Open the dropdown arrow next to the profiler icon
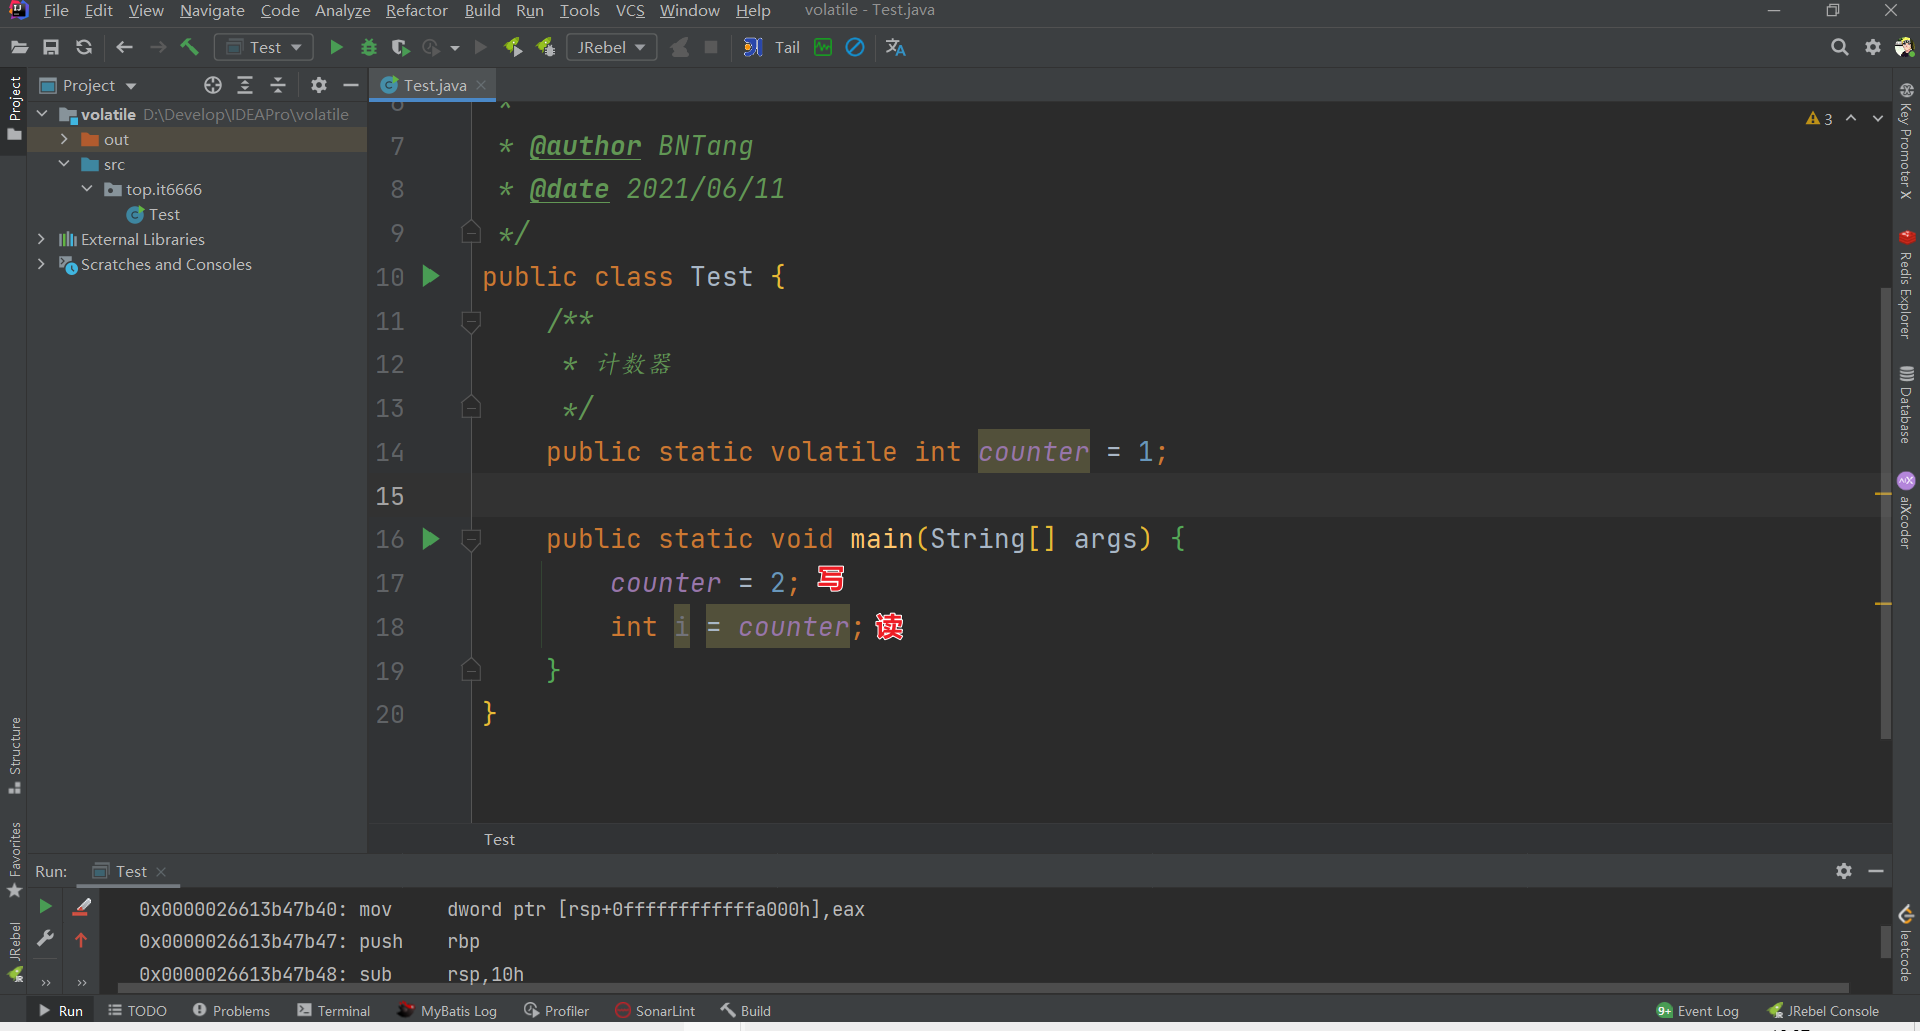Viewport: 1920px width, 1031px height. pyautogui.click(x=455, y=48)
